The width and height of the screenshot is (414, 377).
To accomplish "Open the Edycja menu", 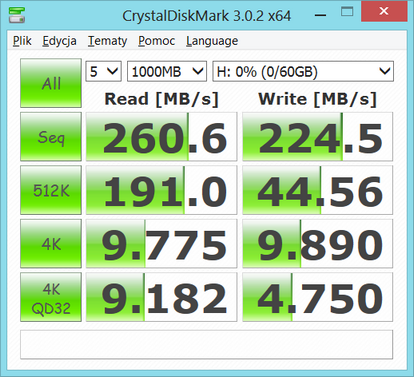I will click(x=59, y=41).
